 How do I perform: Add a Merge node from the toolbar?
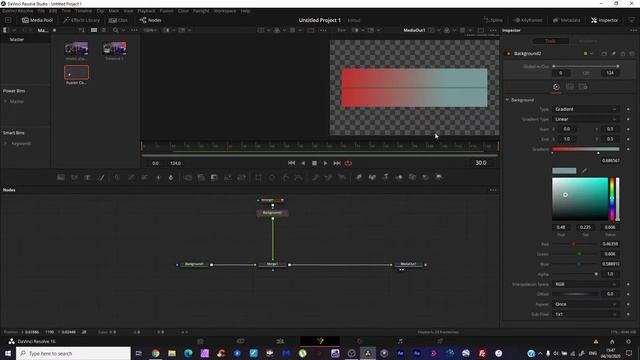click(188, 177)
